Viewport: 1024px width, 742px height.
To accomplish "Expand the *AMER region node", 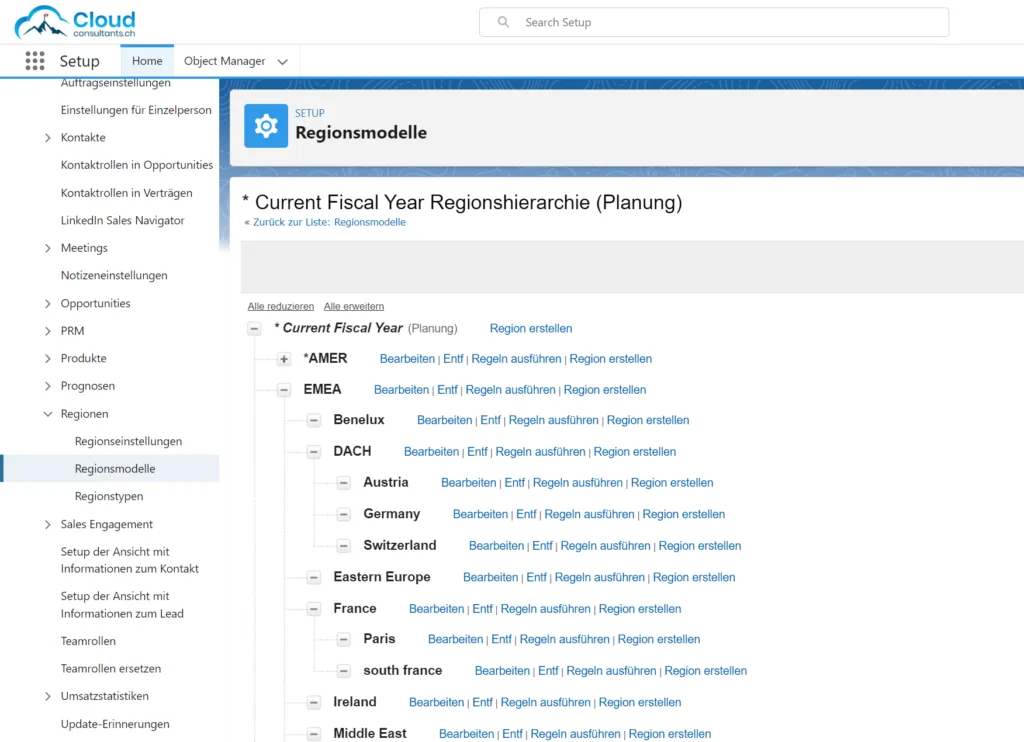I will pyautogui.click(x=284, y=359).
